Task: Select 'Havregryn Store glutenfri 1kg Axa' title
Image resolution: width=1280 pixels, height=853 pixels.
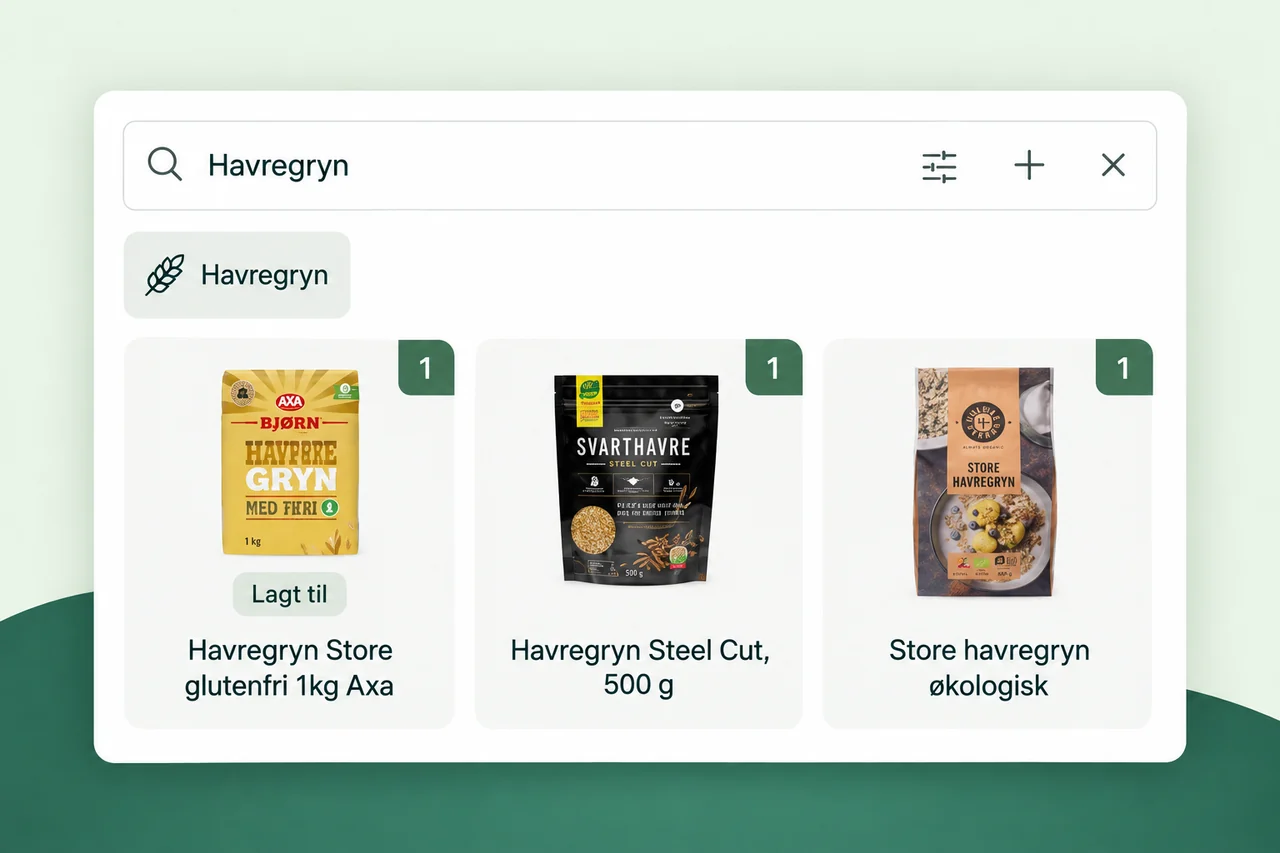Action: coord(289,668)
